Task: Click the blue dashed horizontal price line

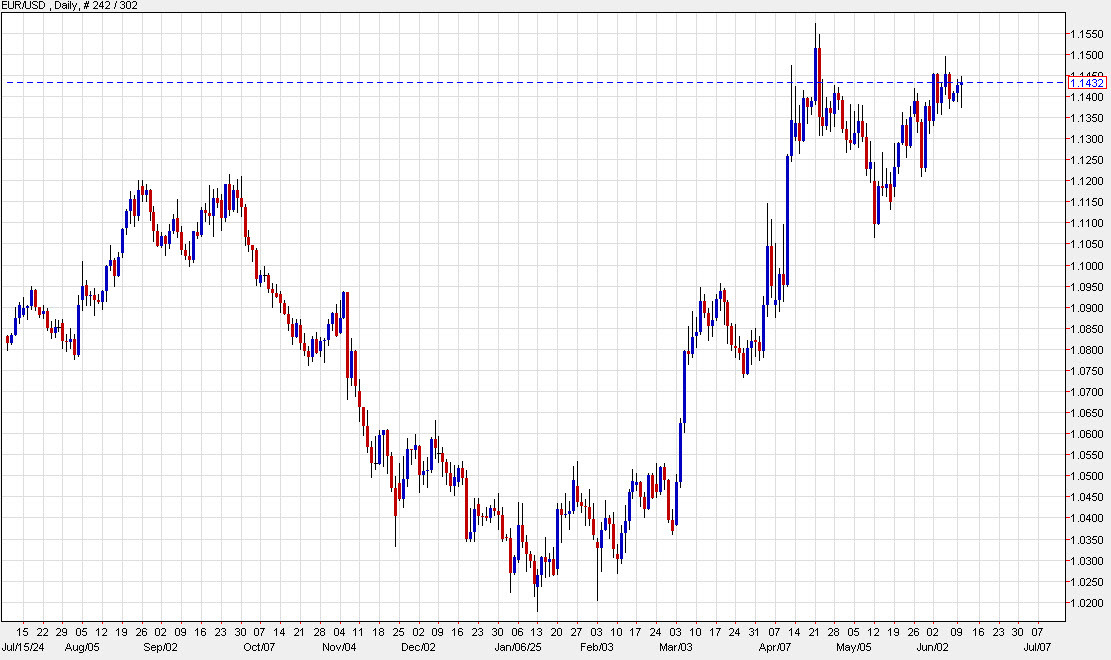Action: (500, 82)
